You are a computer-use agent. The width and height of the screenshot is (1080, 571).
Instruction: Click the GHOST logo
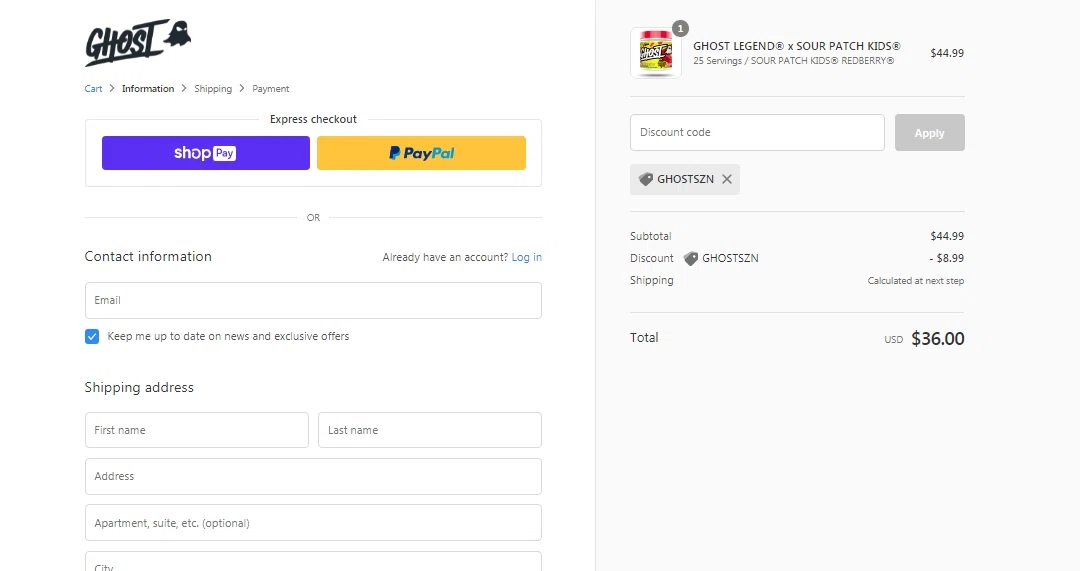(x=137, y=43)
